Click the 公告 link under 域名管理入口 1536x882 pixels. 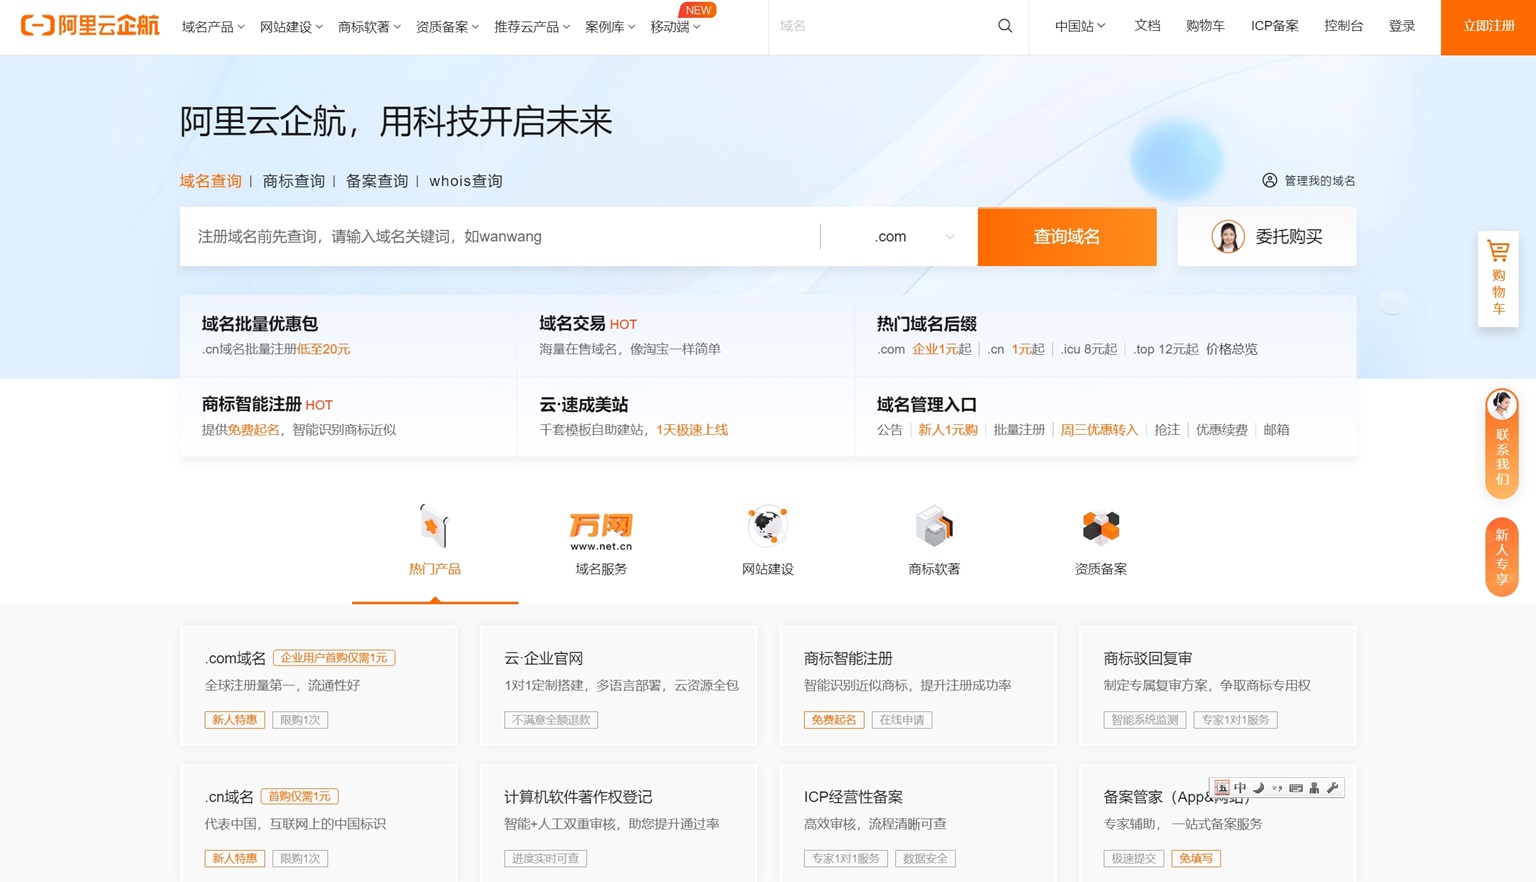click(890, 430)
